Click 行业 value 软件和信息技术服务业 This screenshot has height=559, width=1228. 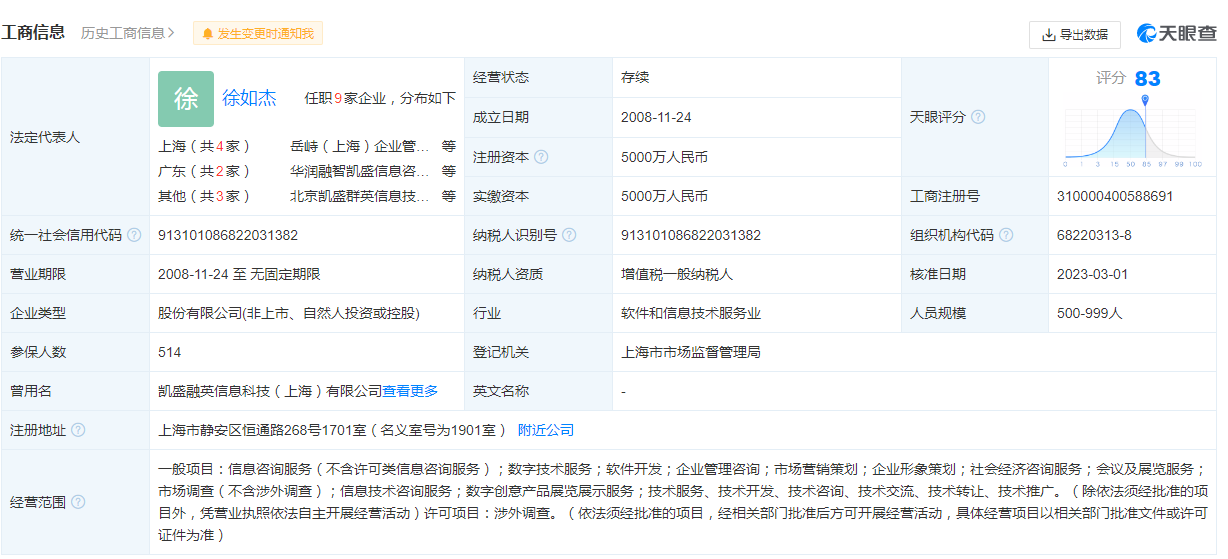691,313
